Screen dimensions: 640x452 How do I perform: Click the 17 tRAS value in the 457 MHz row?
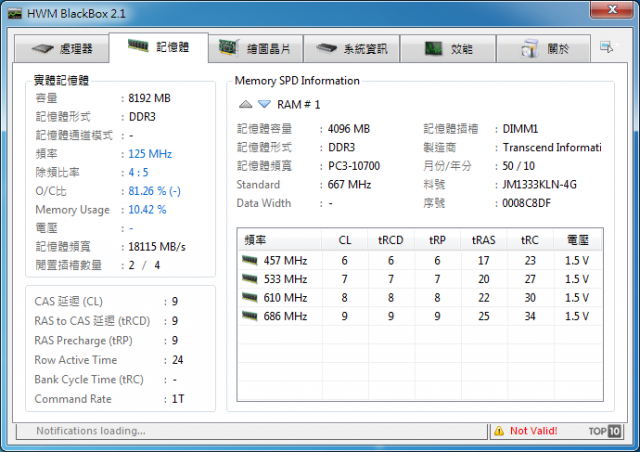pyautogui.click(x=484, y=260)
